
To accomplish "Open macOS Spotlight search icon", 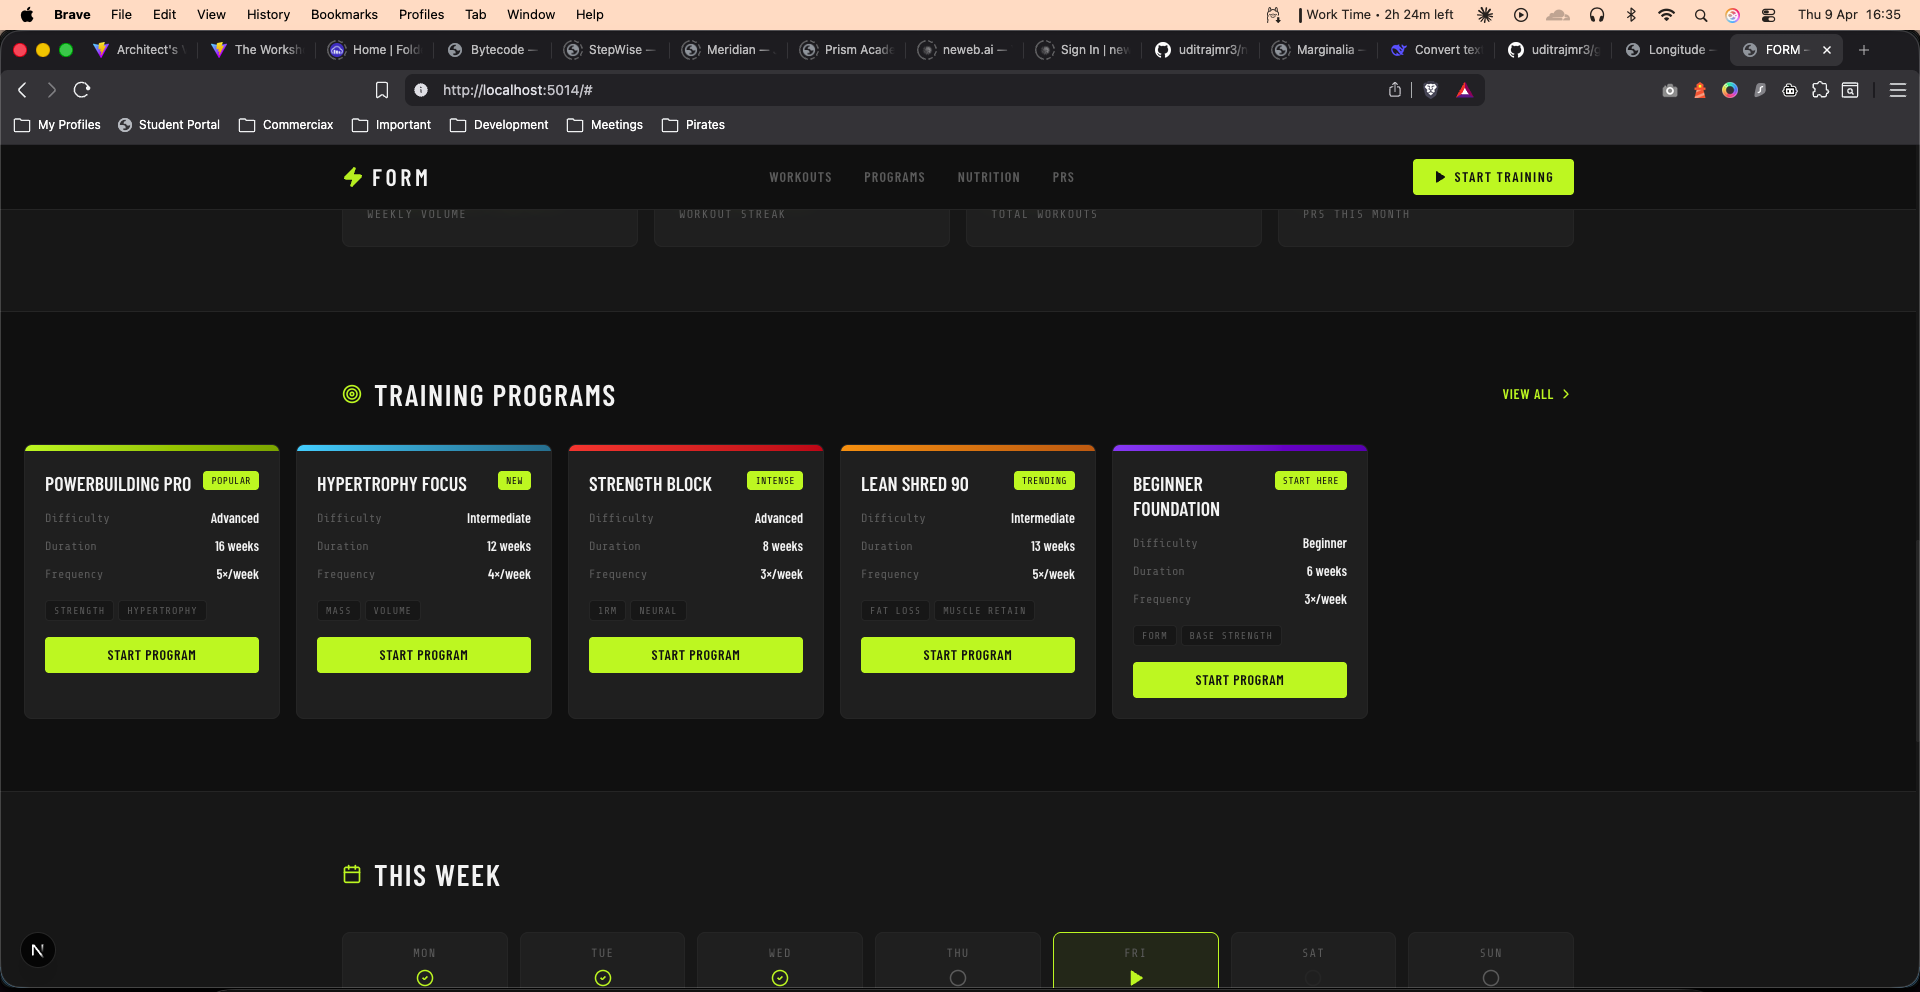I will click(x=1700, y=15).
